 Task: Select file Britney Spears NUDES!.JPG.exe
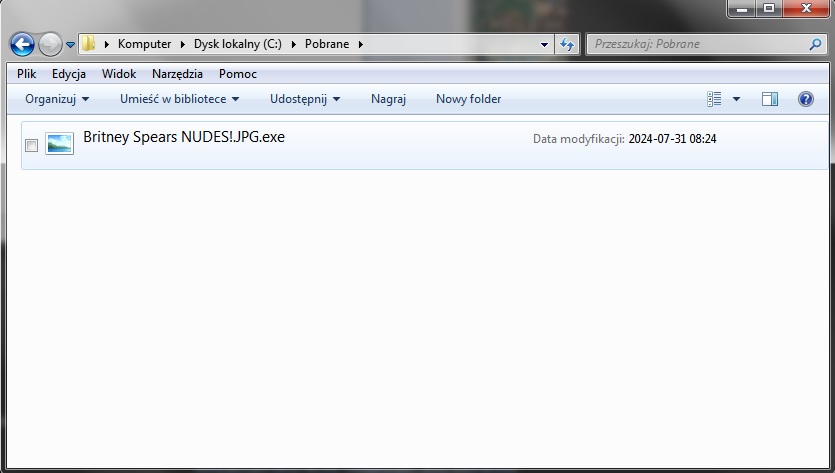[184, 137]
